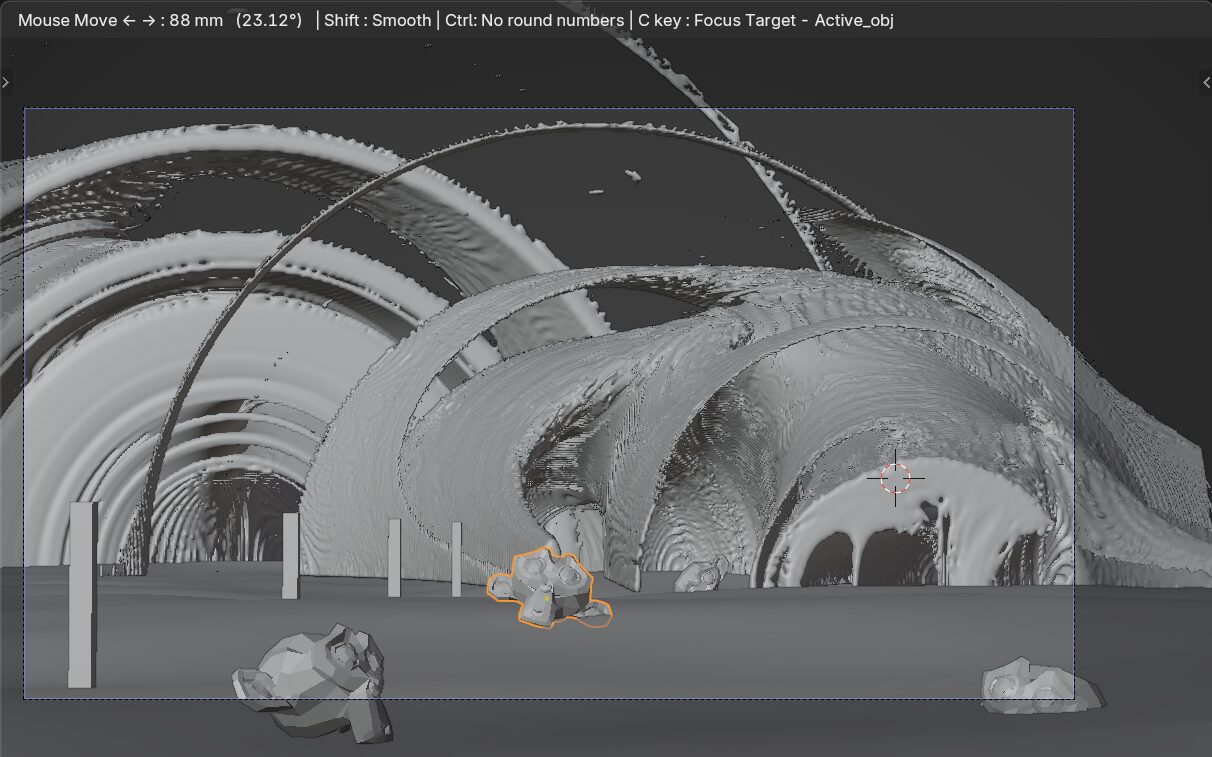This screenshot has height=757, width=1212.
Task: Expand the left toolbar edge arrow
Action: click(x=5, y=83)
